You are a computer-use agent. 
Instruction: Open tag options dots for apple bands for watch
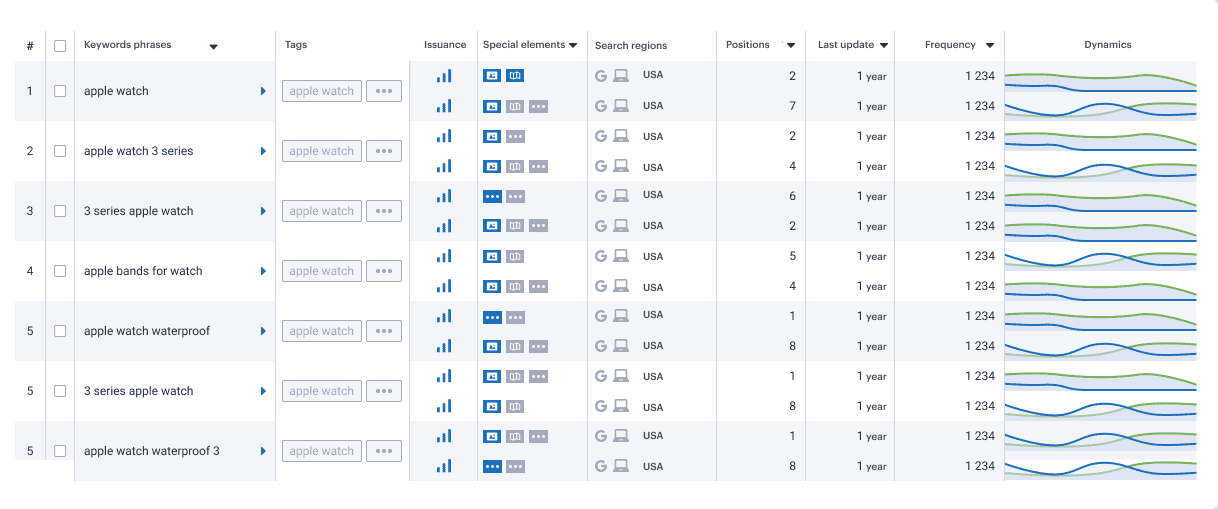(x=384, y=271)
